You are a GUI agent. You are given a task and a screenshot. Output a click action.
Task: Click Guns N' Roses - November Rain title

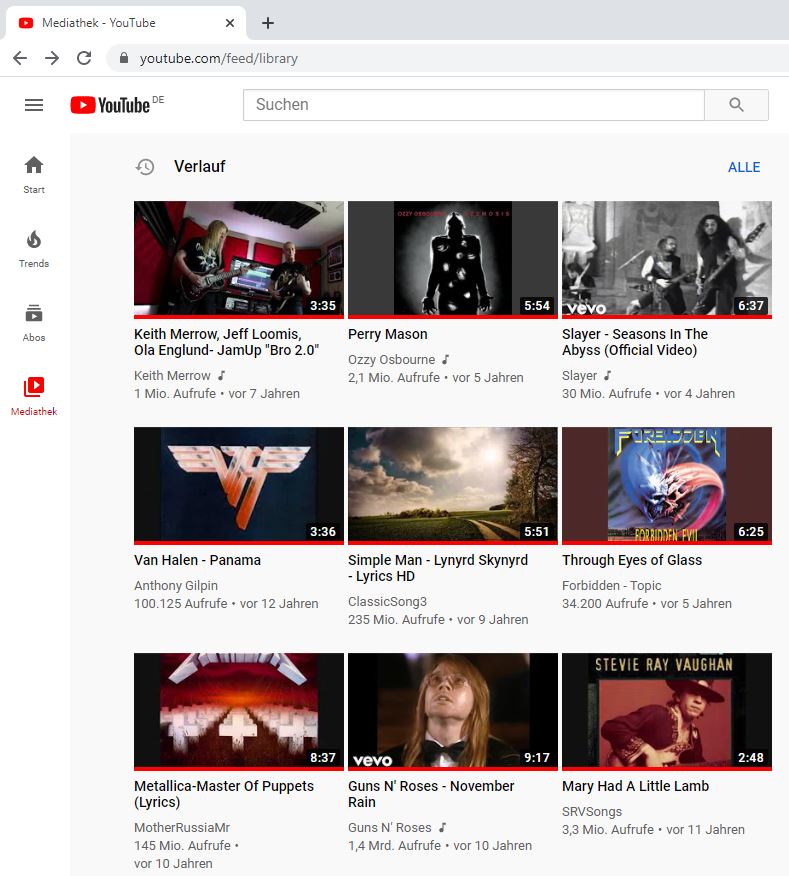pyautogui.click(x=431, y=794)
